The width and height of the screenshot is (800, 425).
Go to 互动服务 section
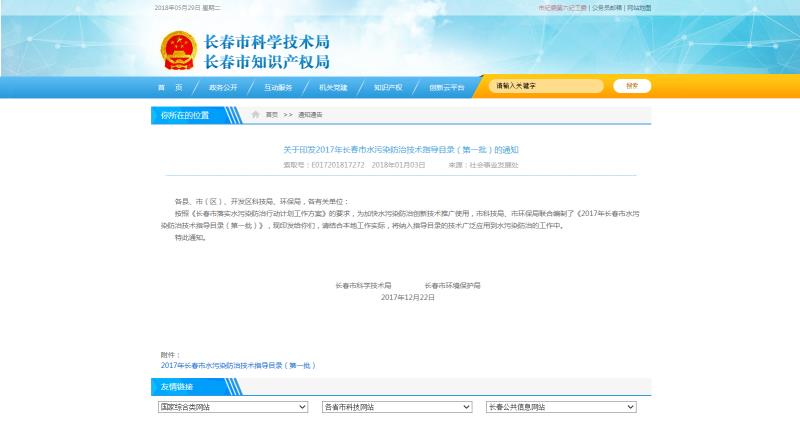point(278,87)
